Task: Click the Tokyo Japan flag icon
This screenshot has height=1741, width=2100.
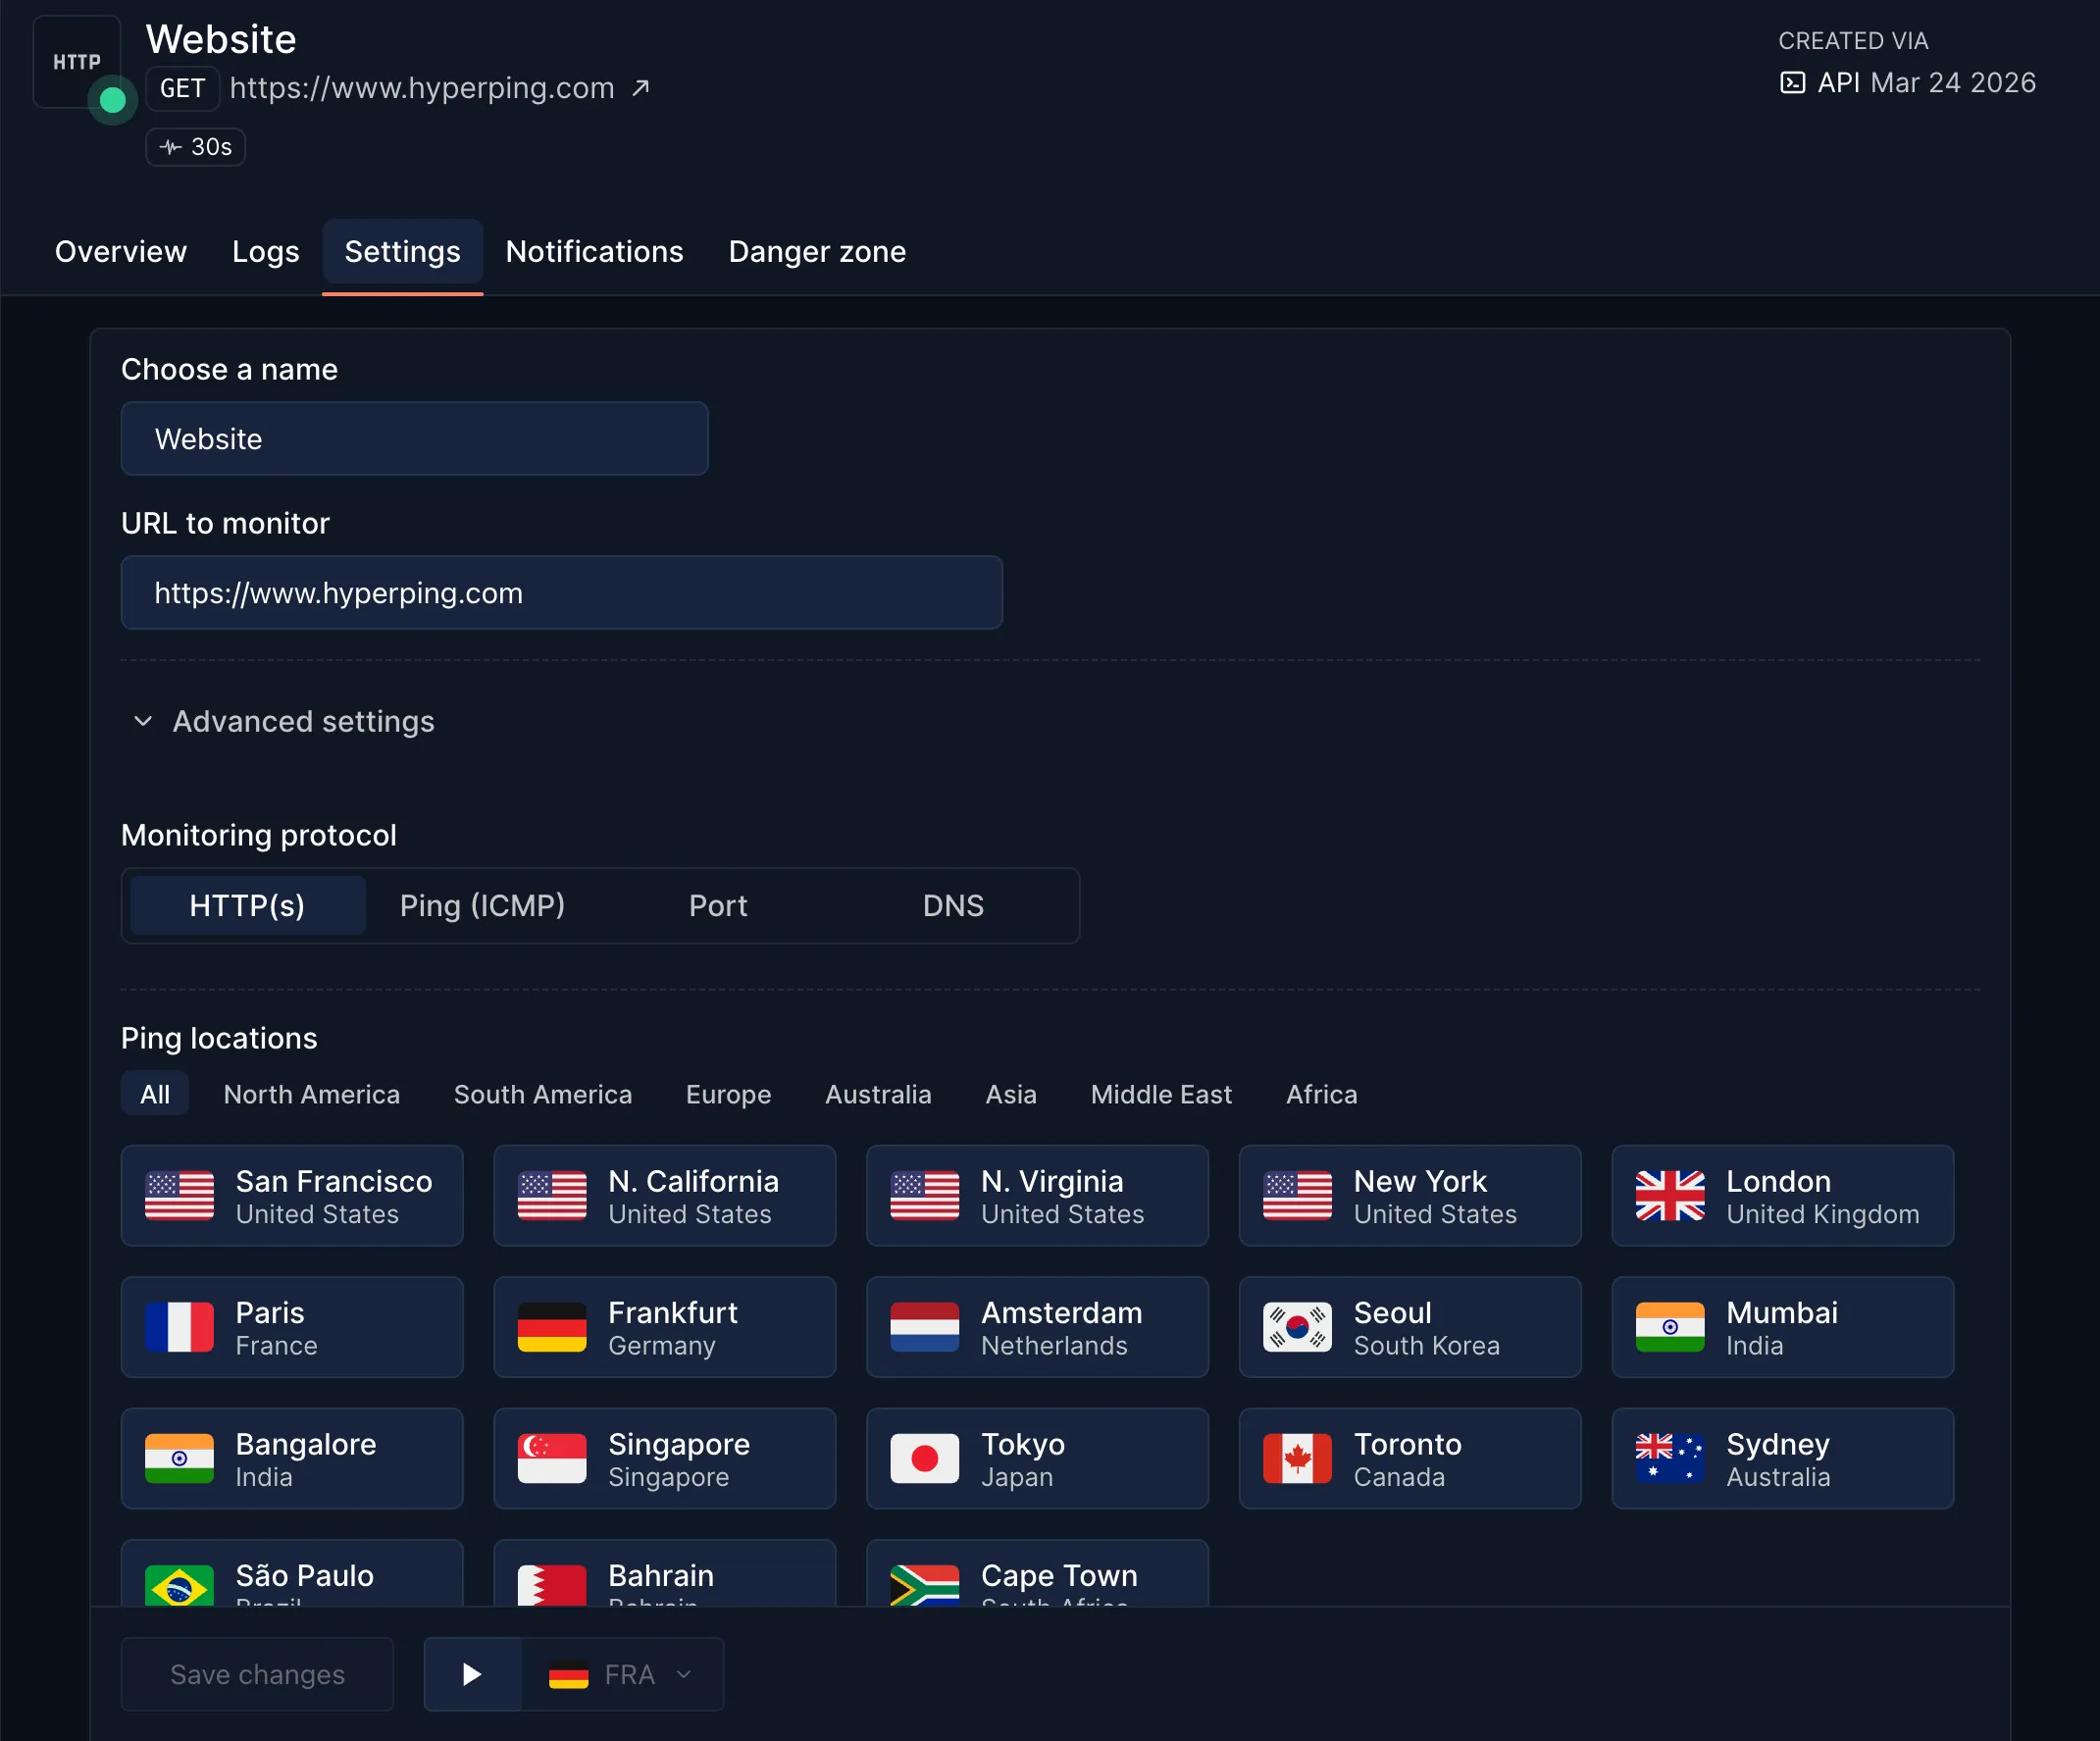Action: pyautogui.click(x=924, y=1458)
